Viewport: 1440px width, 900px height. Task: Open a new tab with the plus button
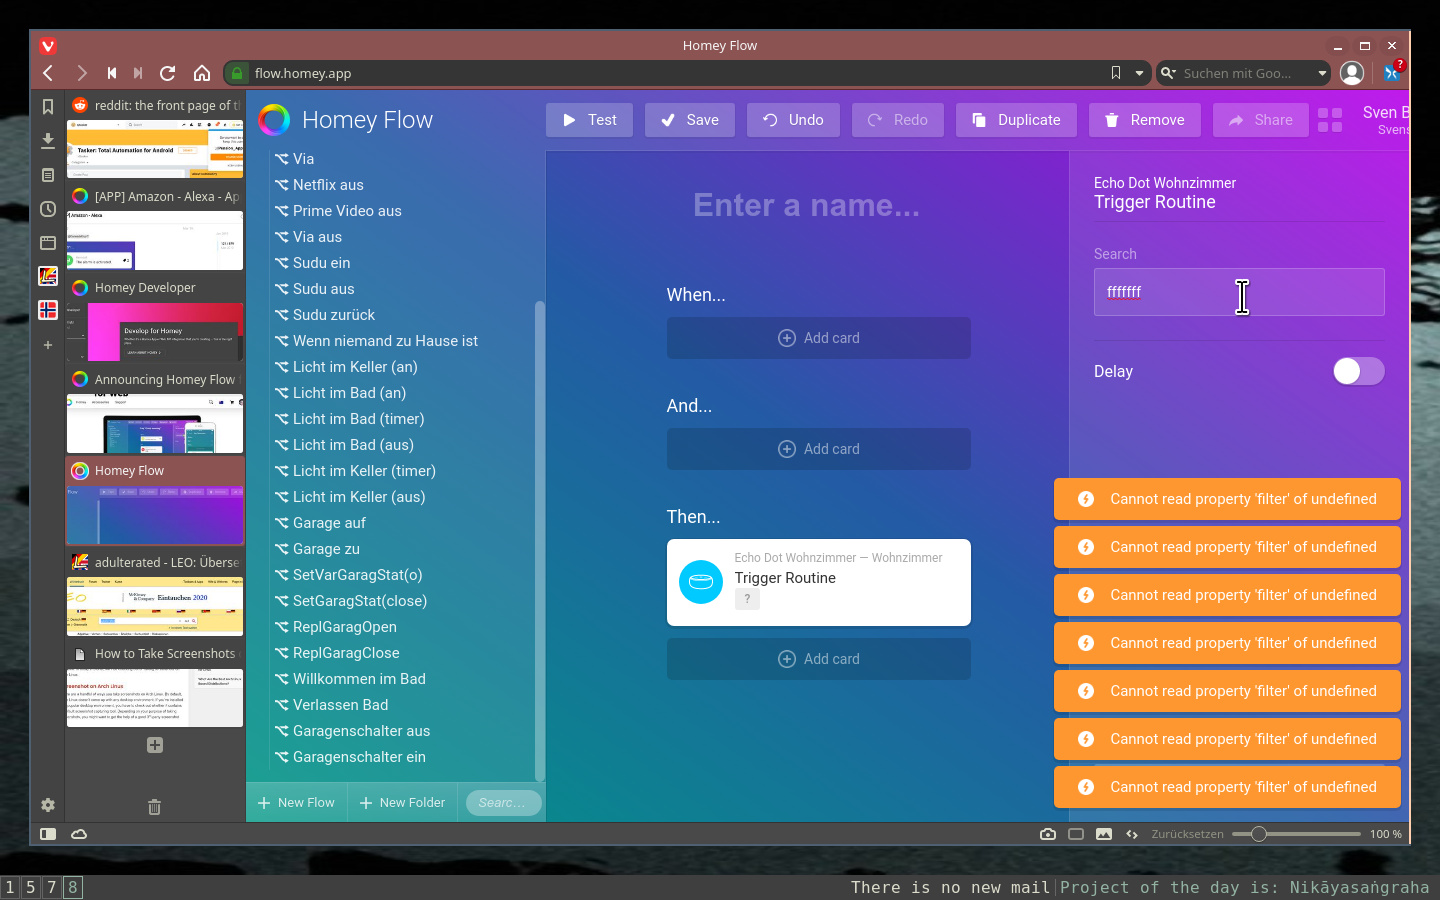[x=155, y=745]
